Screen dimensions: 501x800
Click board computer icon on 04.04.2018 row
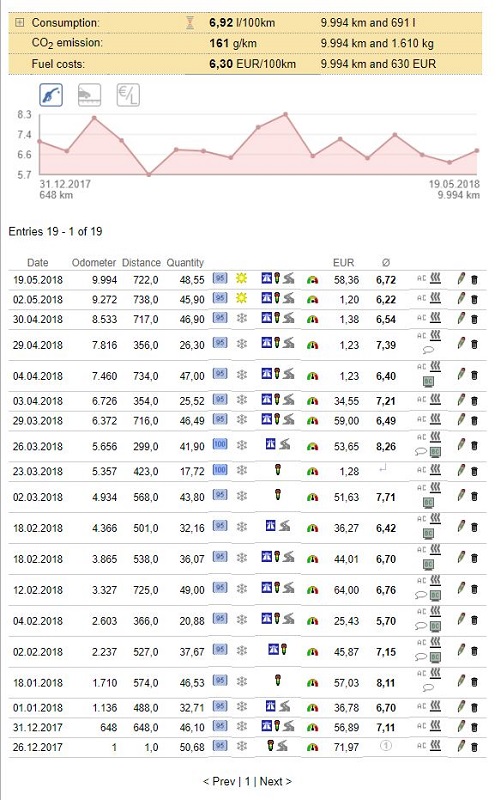(429, 381)
